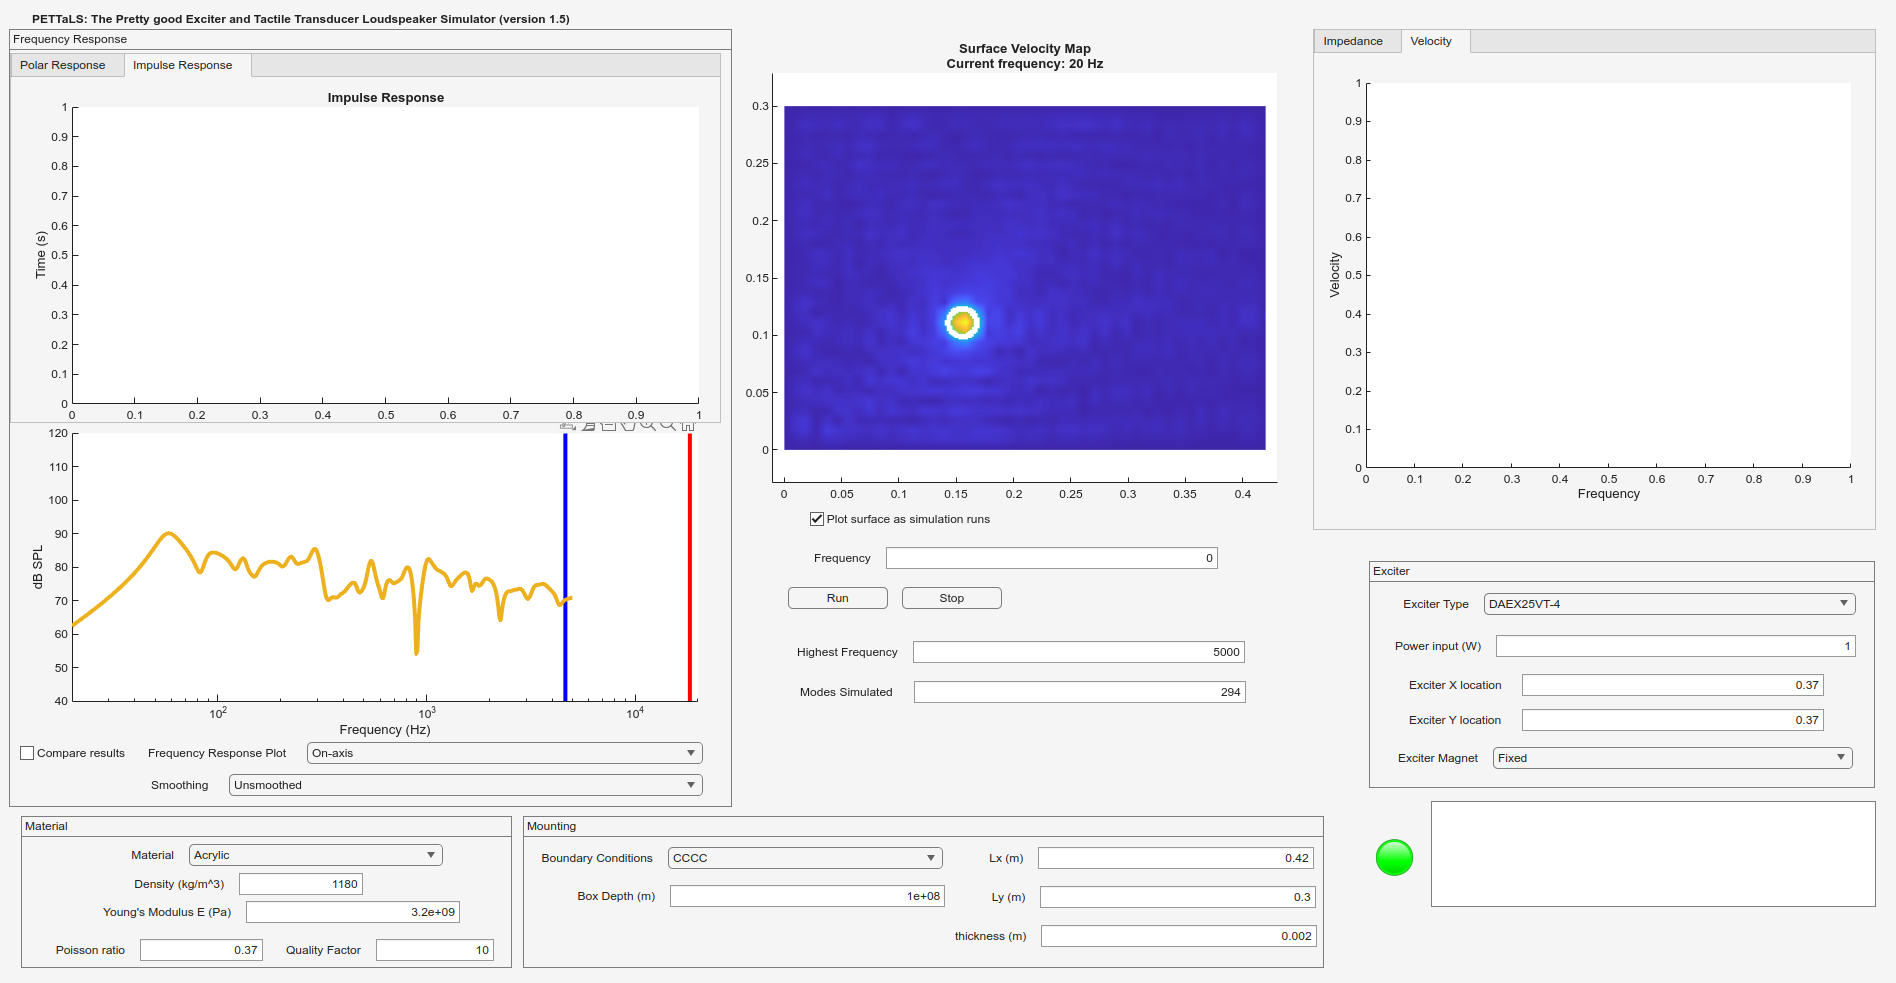Click the orange SPL curve peak near 90 dB

[168, 534]
